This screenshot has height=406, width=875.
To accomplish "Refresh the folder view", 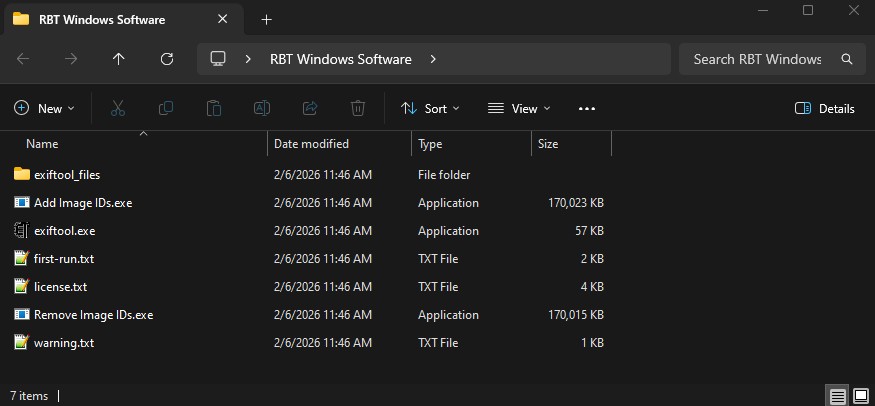I will (x=166, y=59).
